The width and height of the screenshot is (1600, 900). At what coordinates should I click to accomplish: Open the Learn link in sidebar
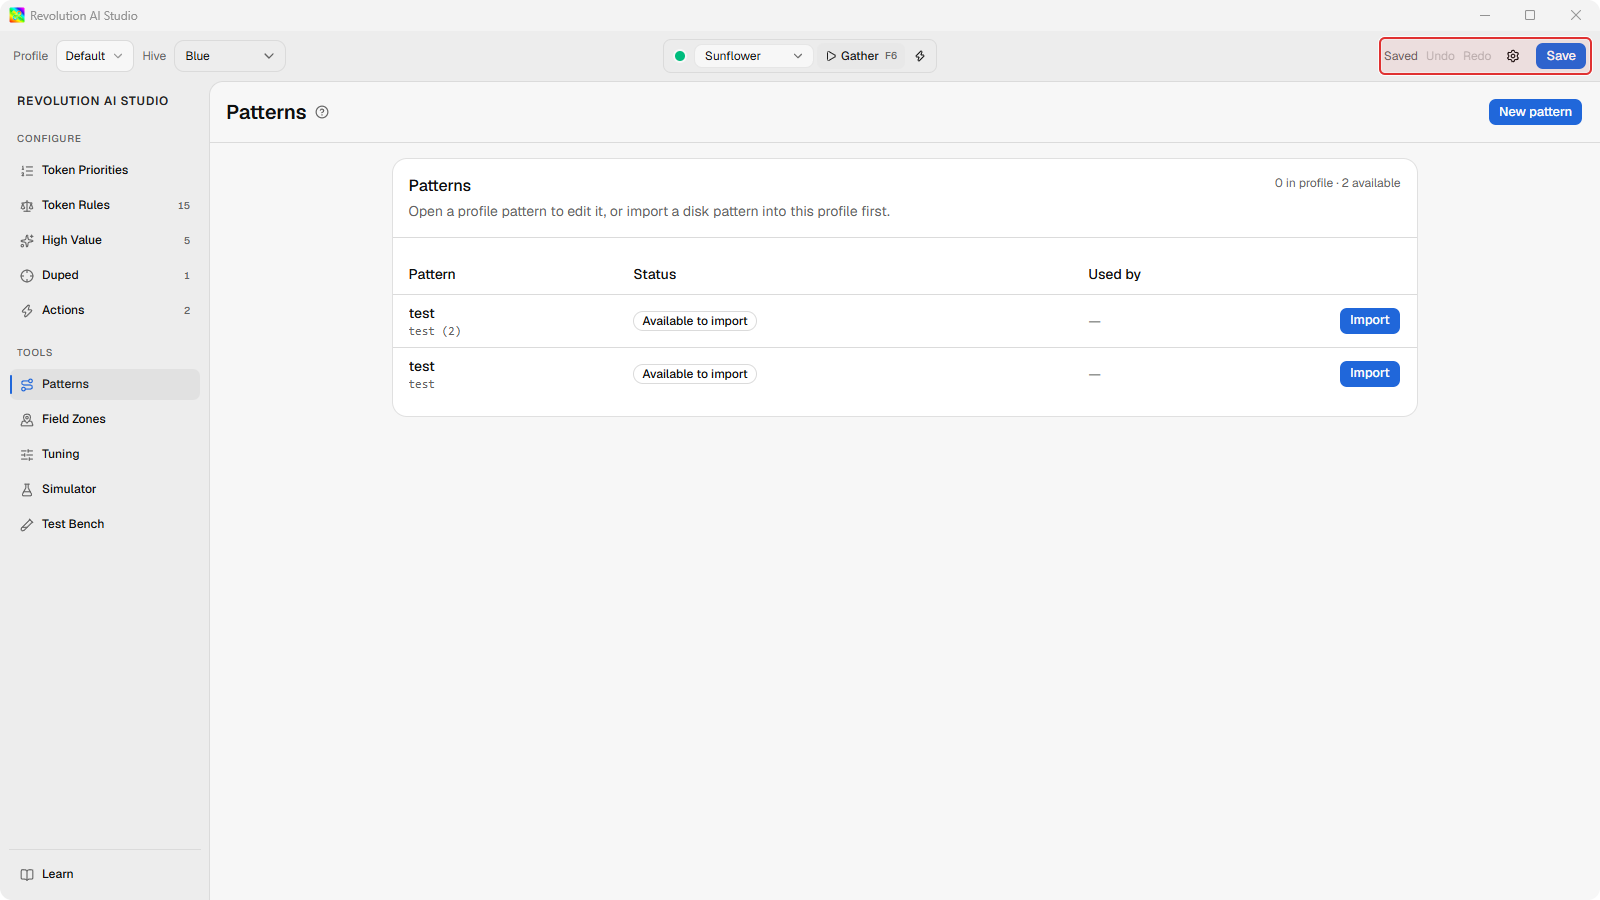(105, 874)
